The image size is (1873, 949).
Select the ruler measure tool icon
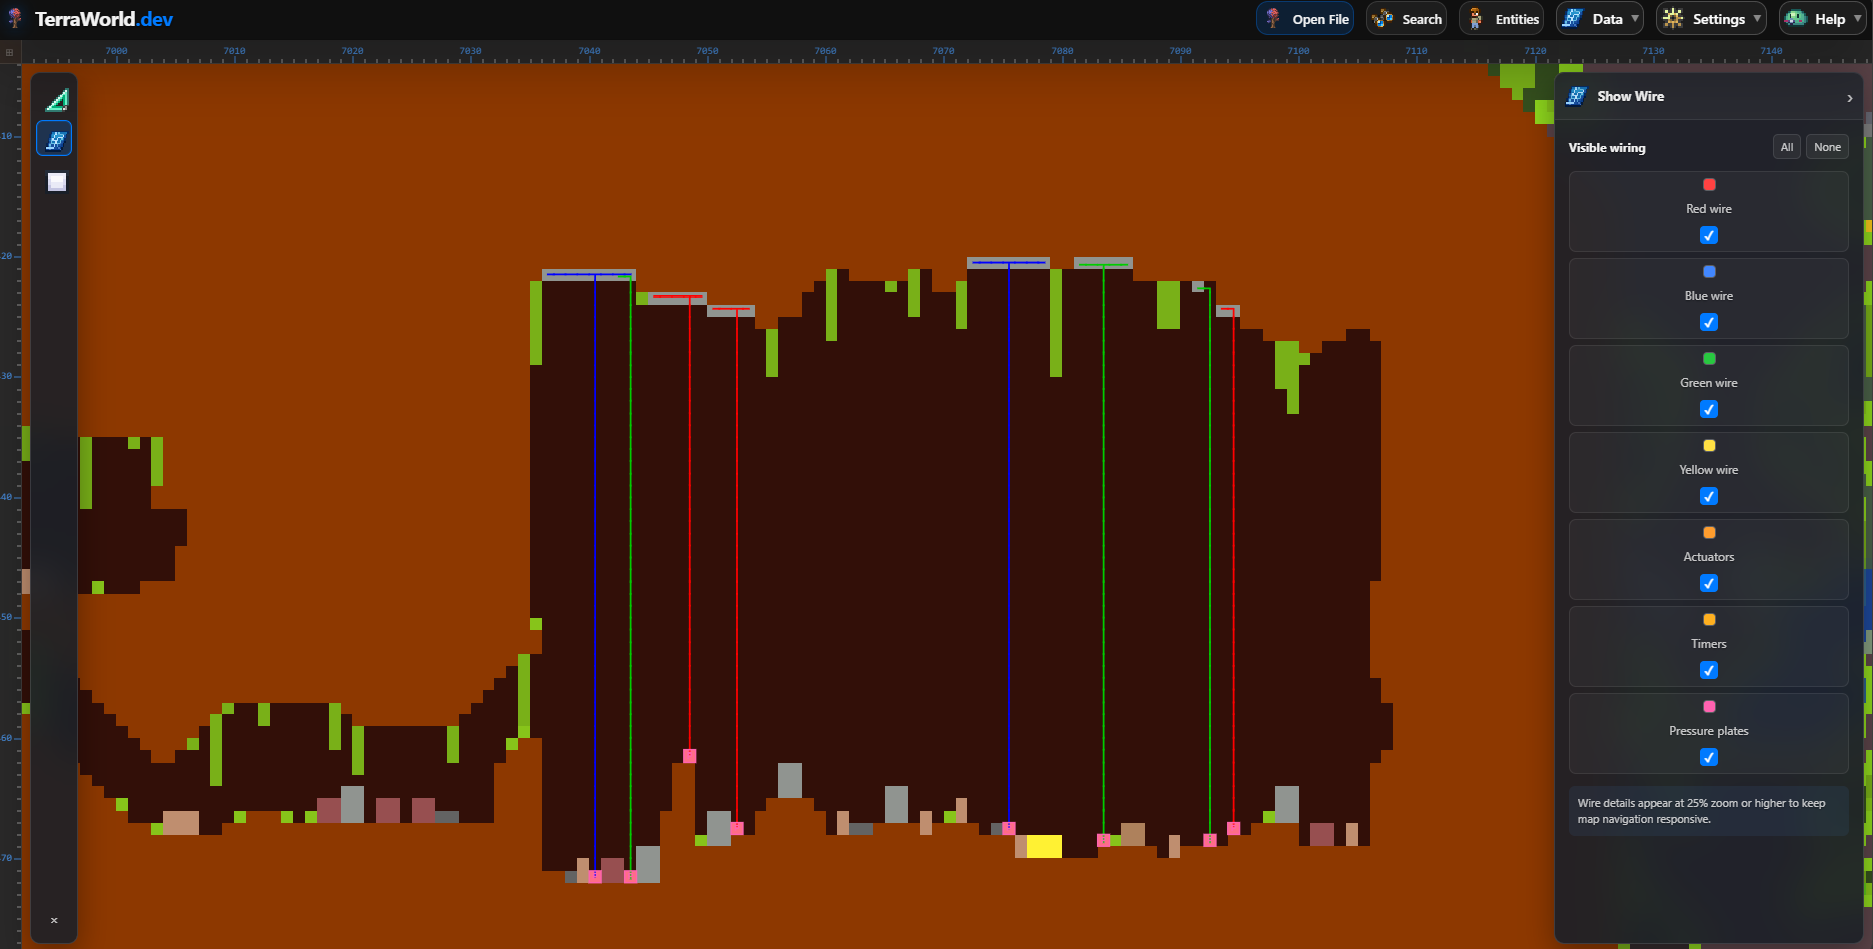point(56,99)
